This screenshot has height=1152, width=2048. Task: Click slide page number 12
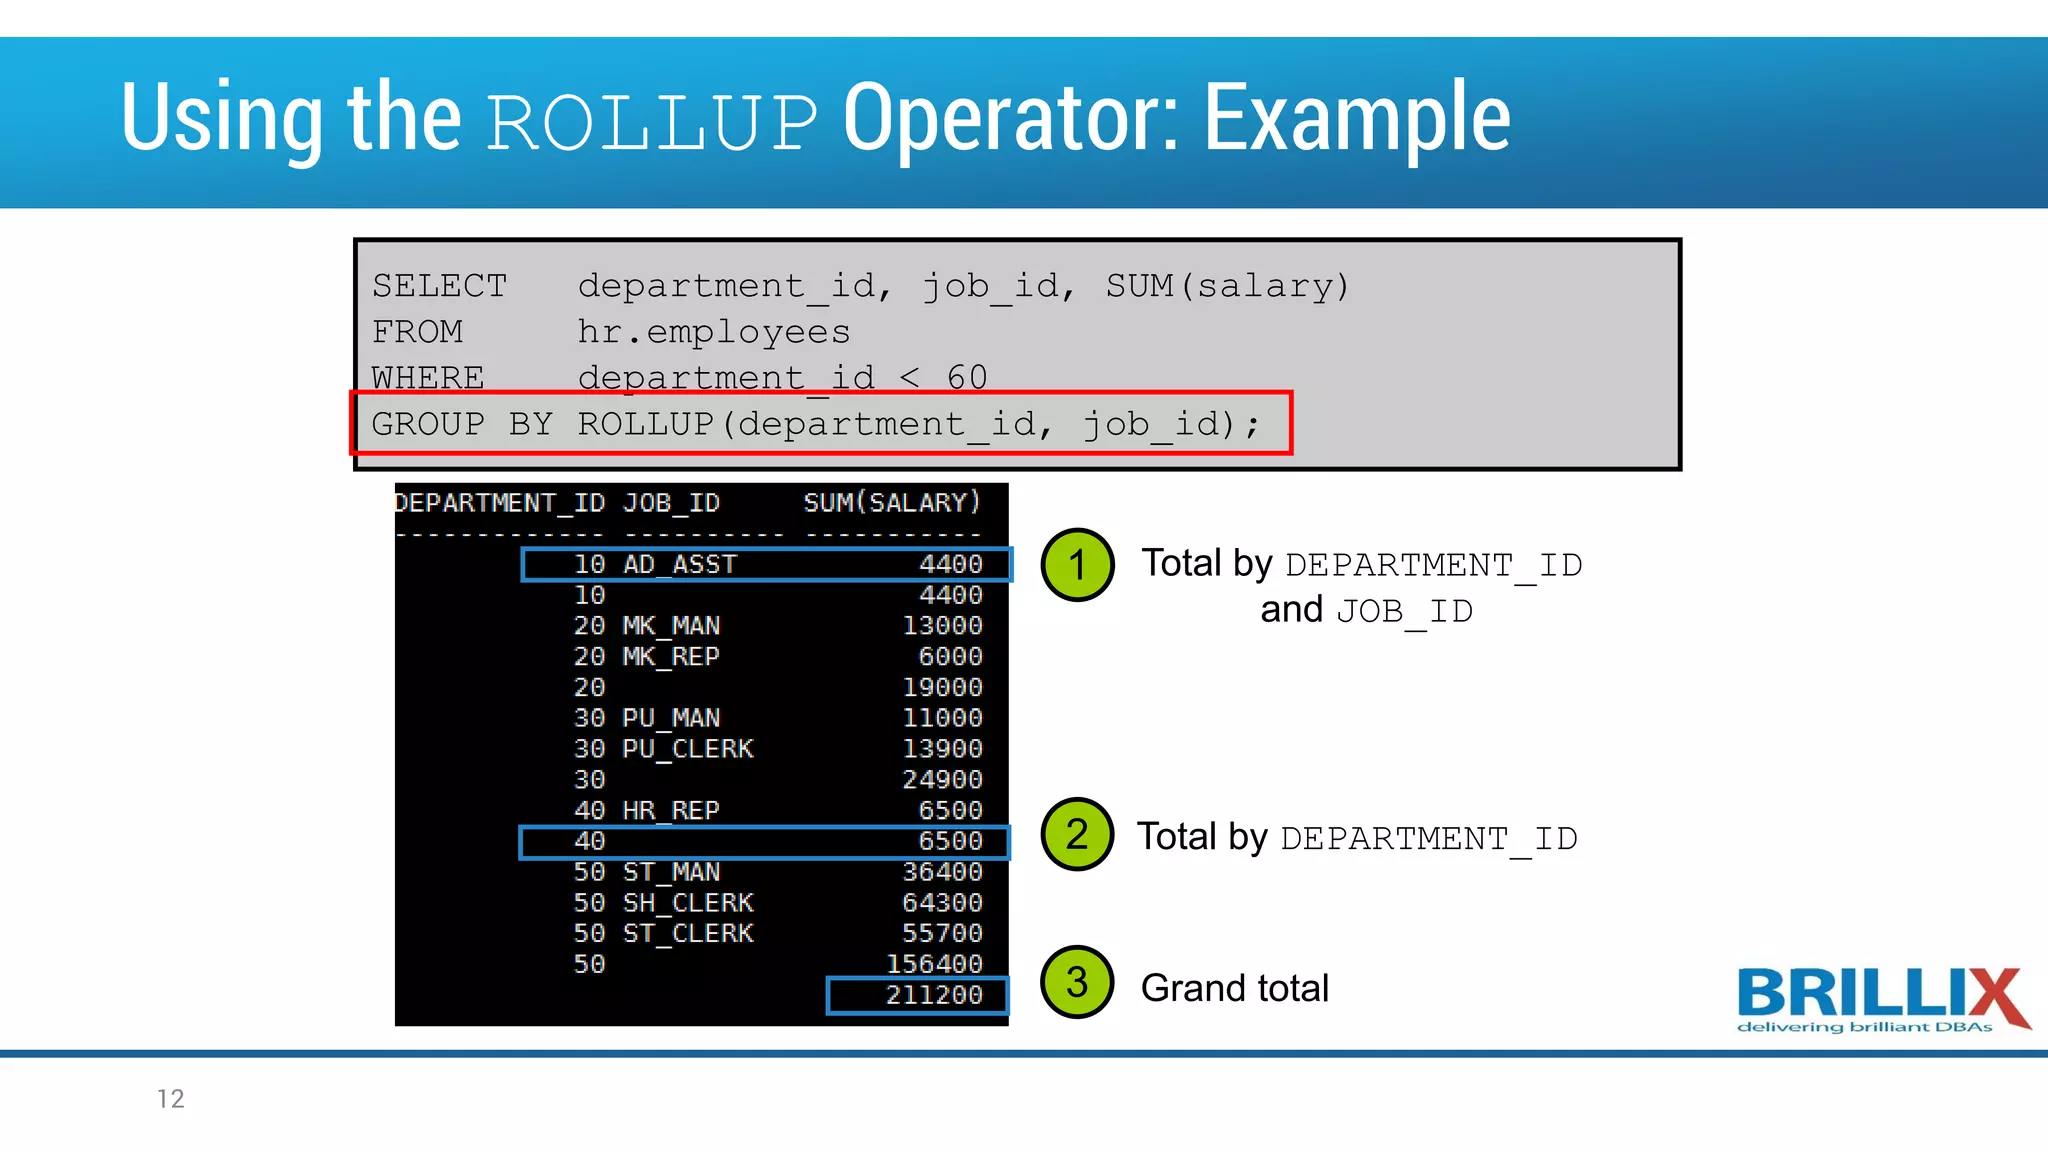(171, 1099)
